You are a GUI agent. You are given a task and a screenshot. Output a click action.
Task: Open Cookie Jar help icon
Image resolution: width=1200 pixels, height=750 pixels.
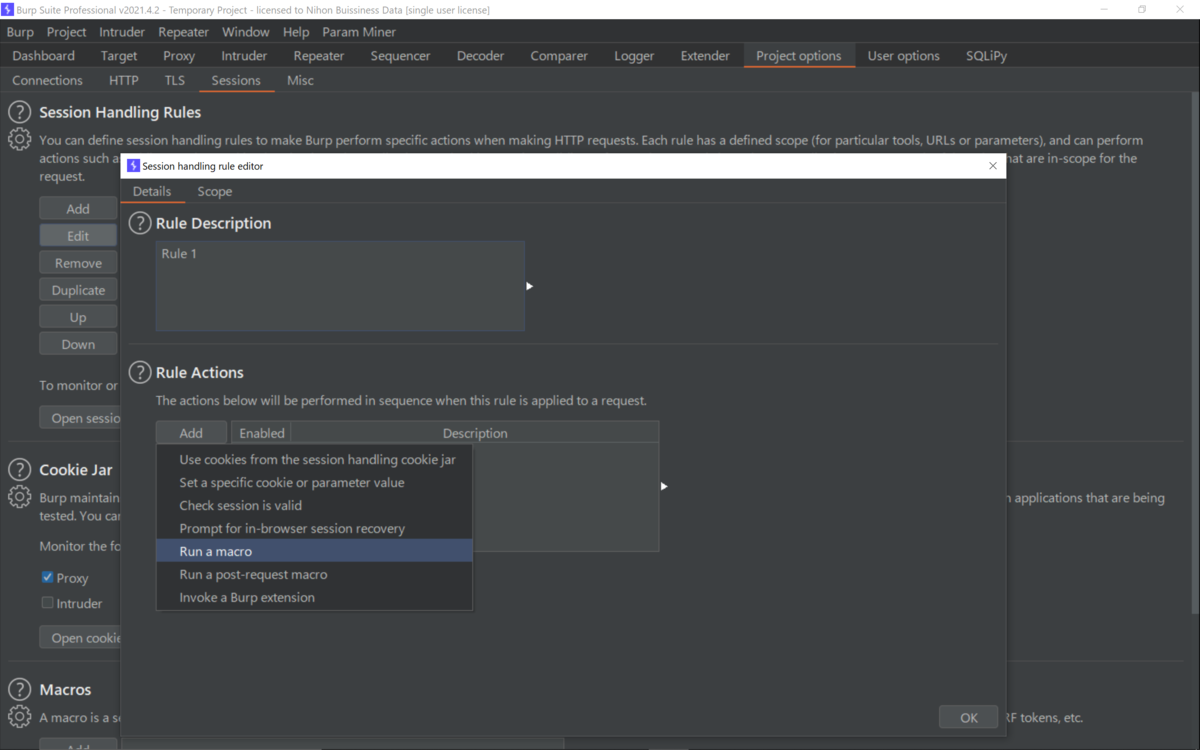[x=19, y=469]
